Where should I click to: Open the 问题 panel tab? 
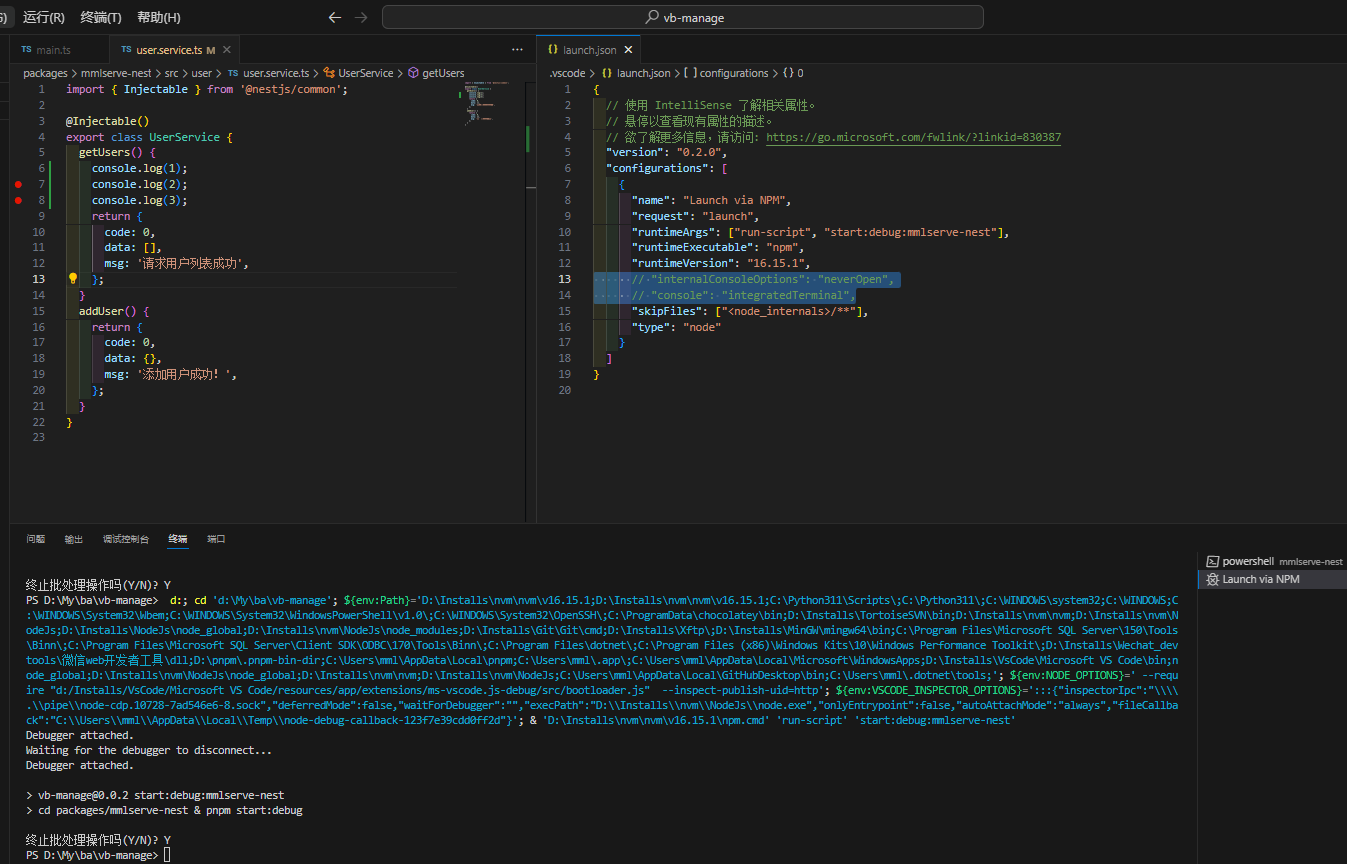click(x=36, y=539)
